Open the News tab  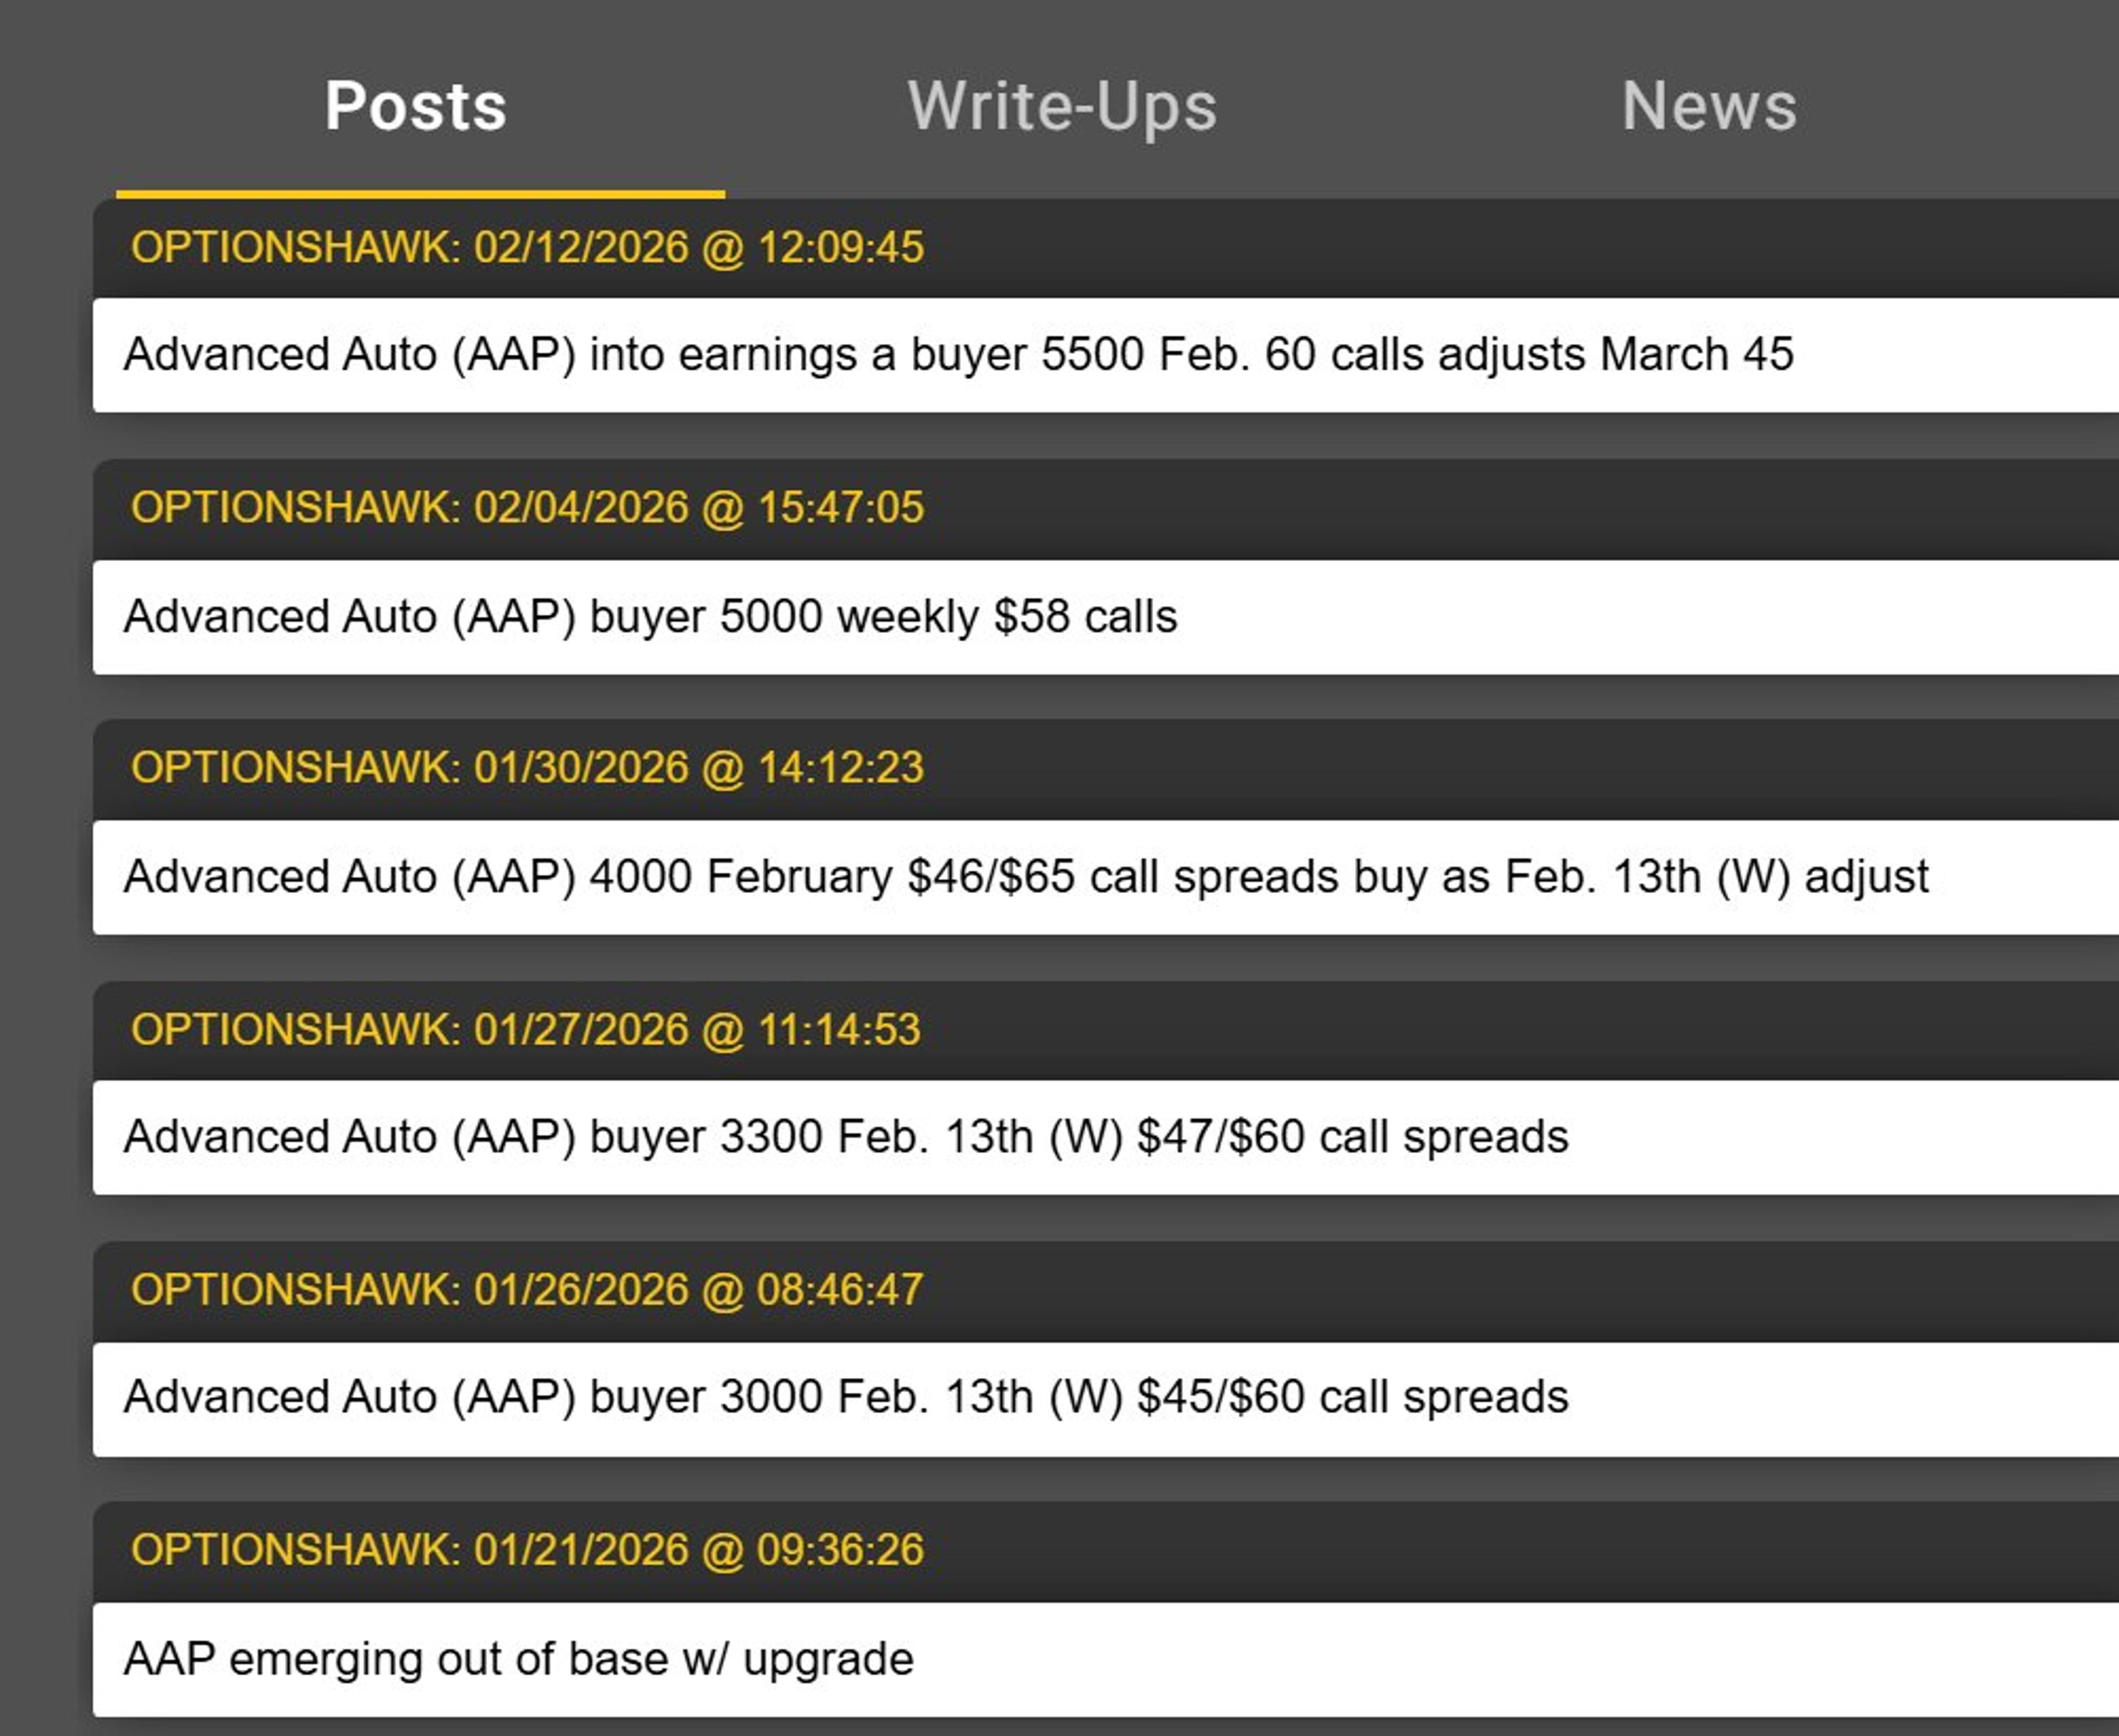coord(1707,105)
